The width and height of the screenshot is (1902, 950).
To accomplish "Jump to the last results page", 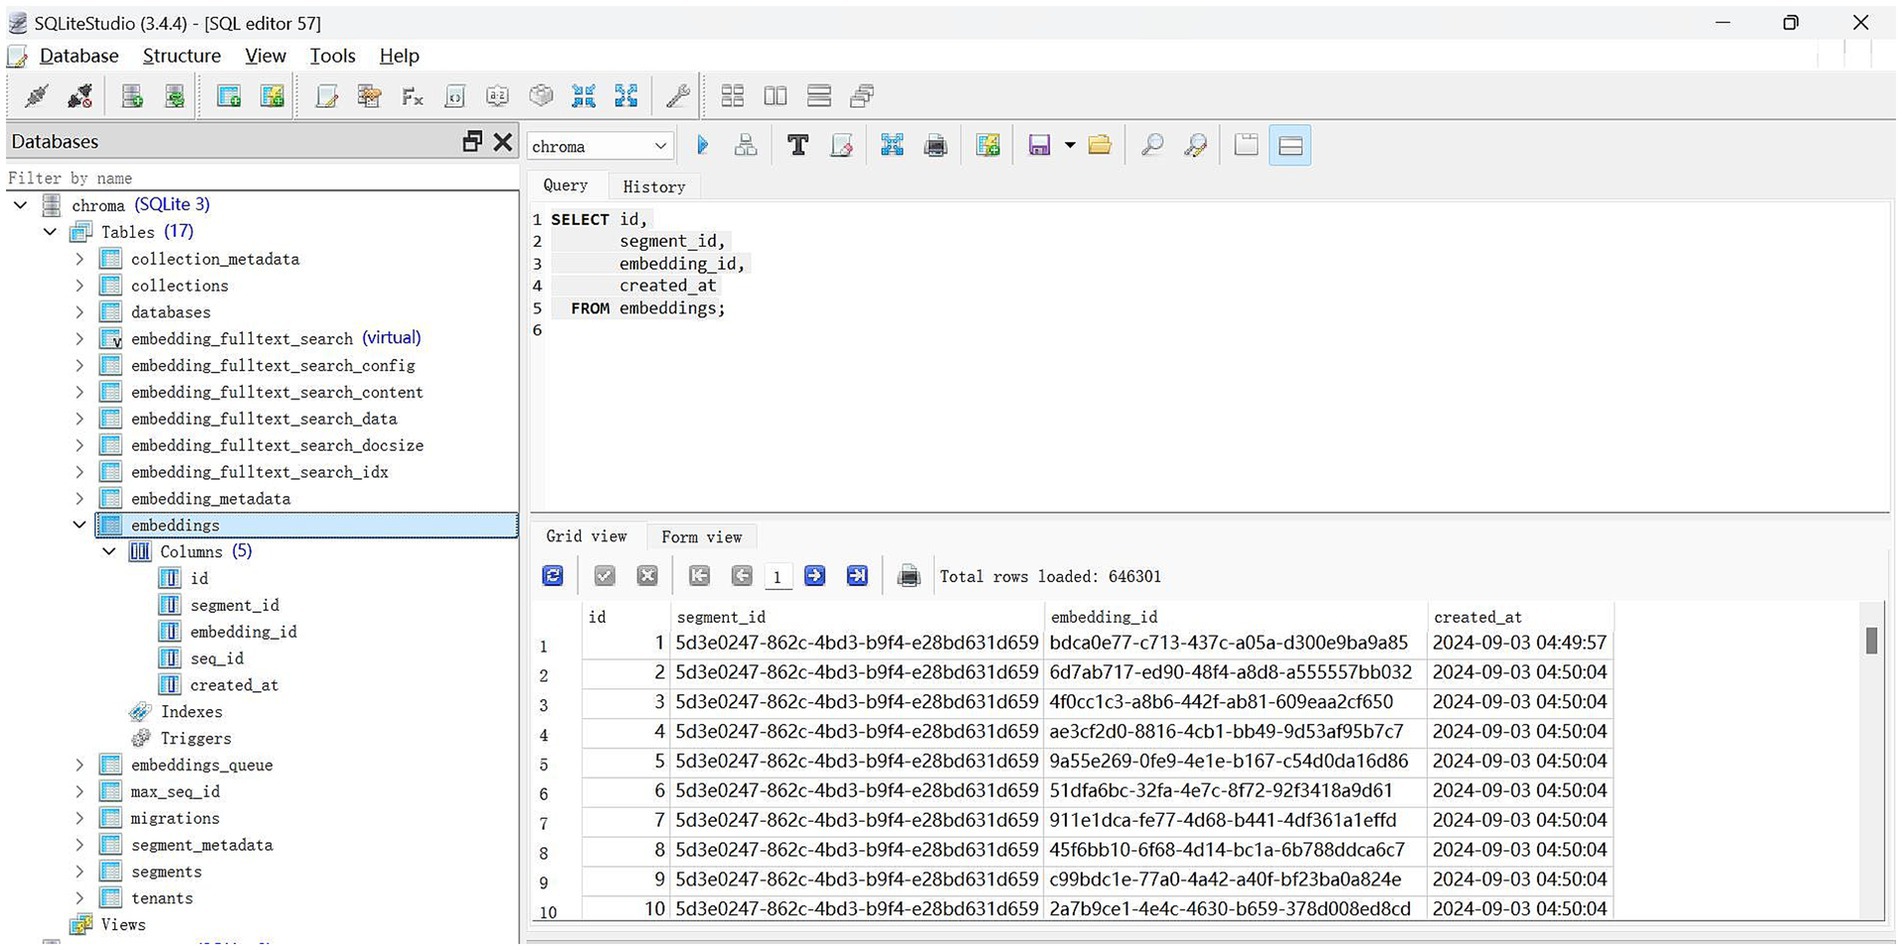I will 858,576.
